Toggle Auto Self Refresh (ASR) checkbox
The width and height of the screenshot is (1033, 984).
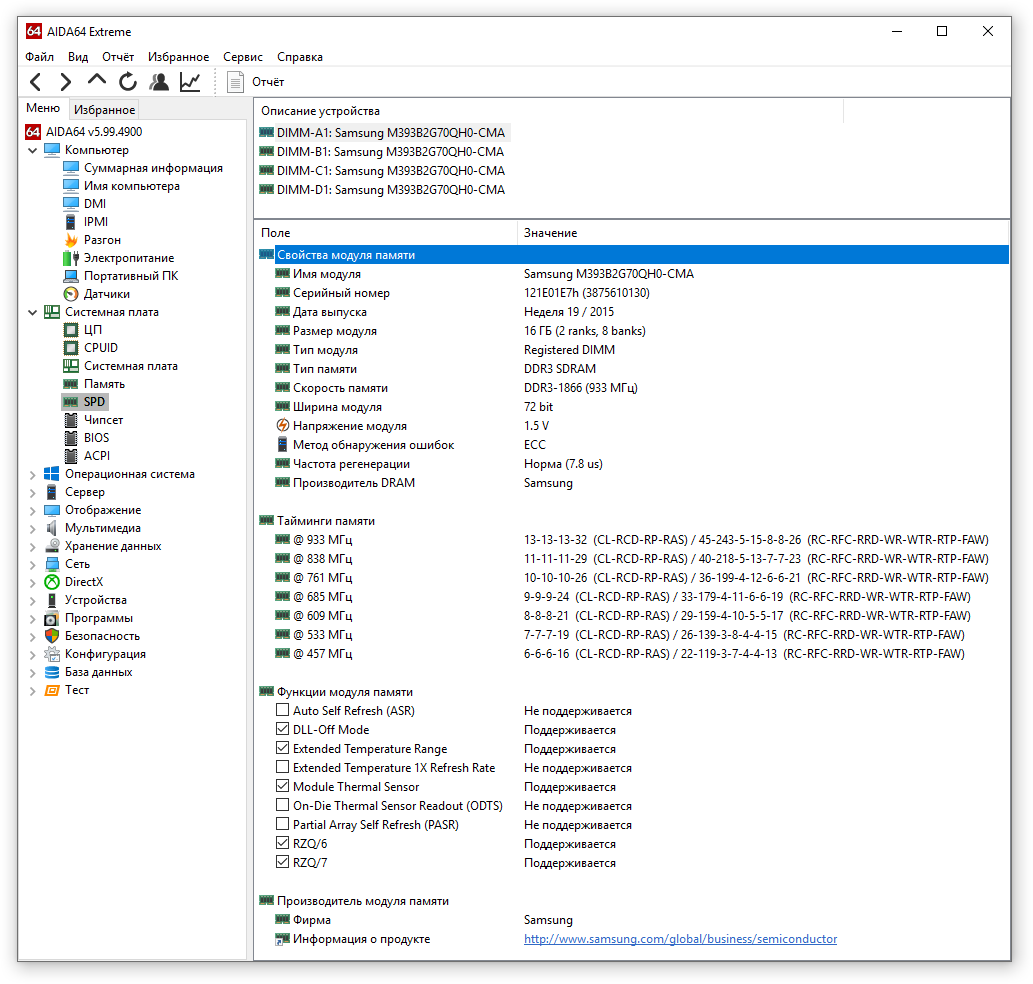pyautogui.click(x=282, y=710)
